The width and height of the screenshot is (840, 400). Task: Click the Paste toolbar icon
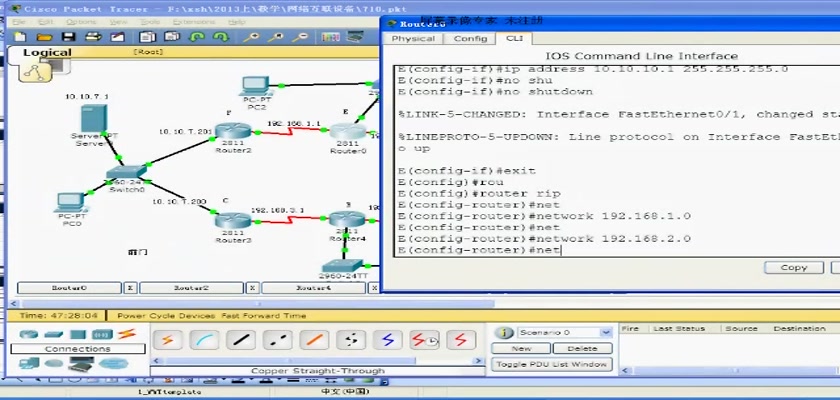(x=172, y=37)
